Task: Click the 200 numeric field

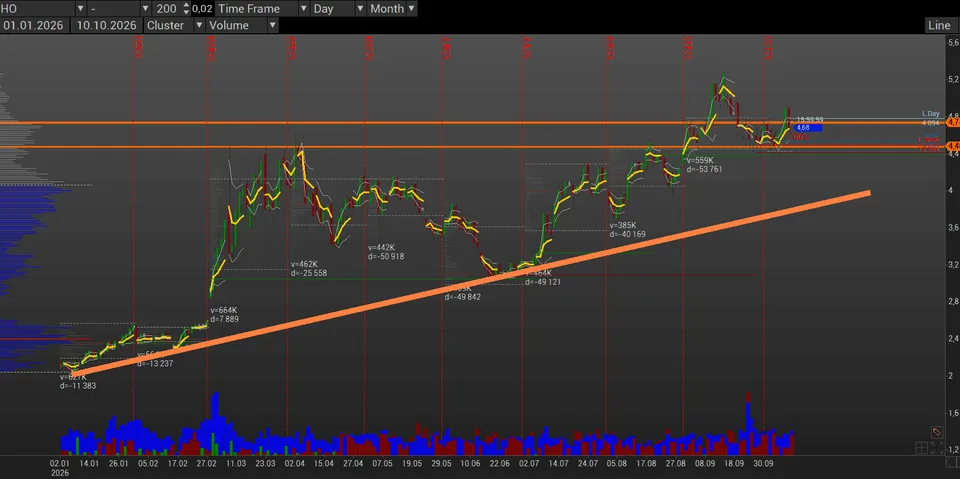Action: [167, 9]
